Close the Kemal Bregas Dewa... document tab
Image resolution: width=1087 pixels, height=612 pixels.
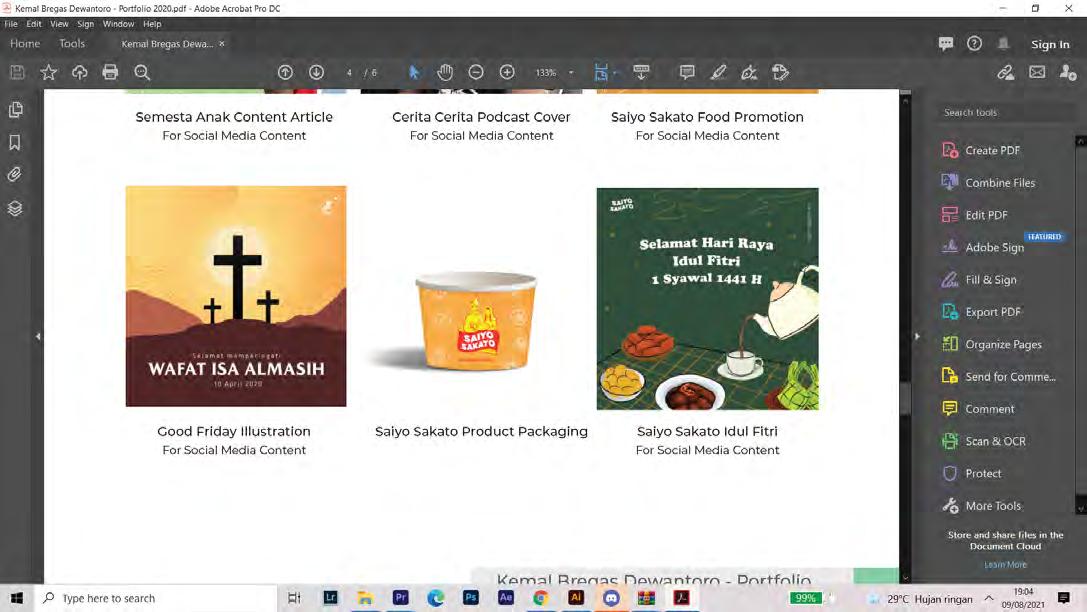click(x=222, y=44)
